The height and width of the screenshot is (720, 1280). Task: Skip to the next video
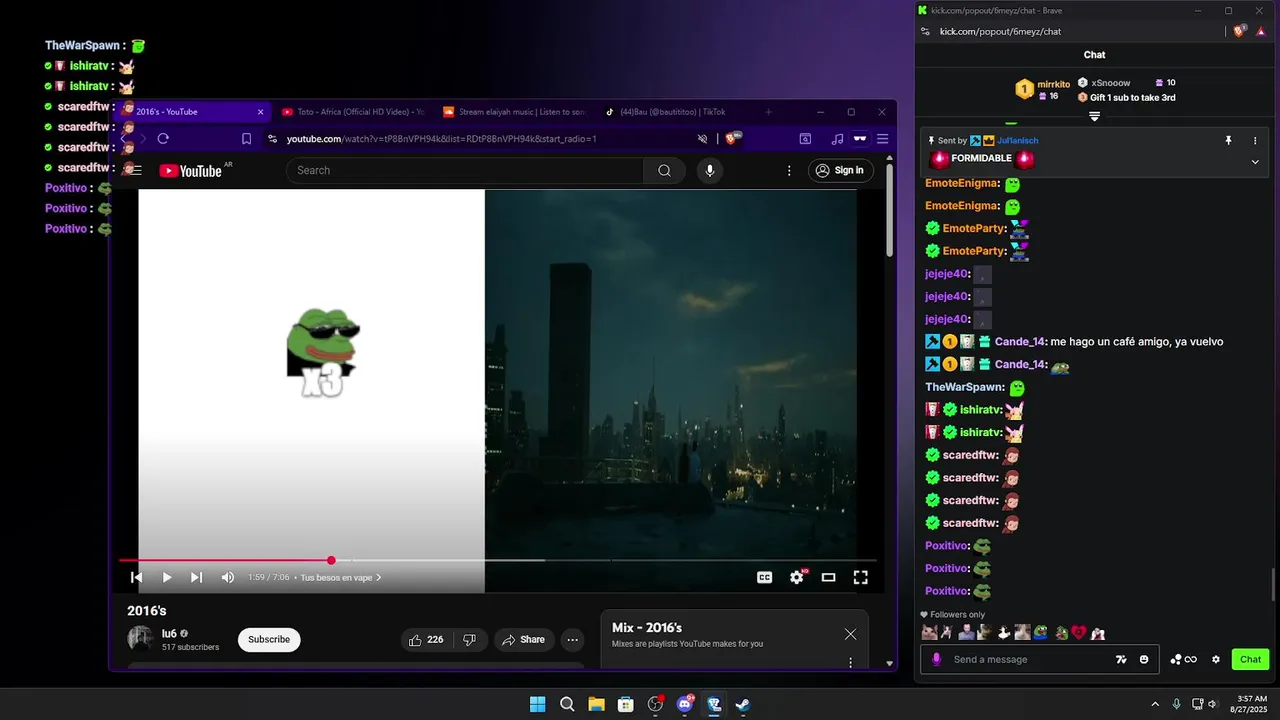coord(196,577)
